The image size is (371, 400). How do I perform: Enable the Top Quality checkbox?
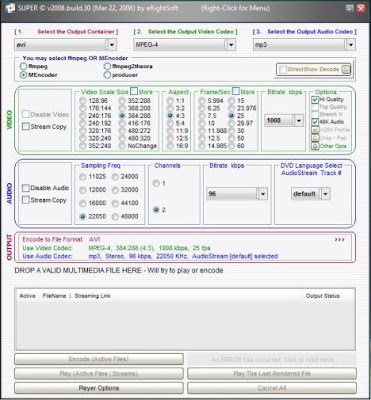(315, 107)
